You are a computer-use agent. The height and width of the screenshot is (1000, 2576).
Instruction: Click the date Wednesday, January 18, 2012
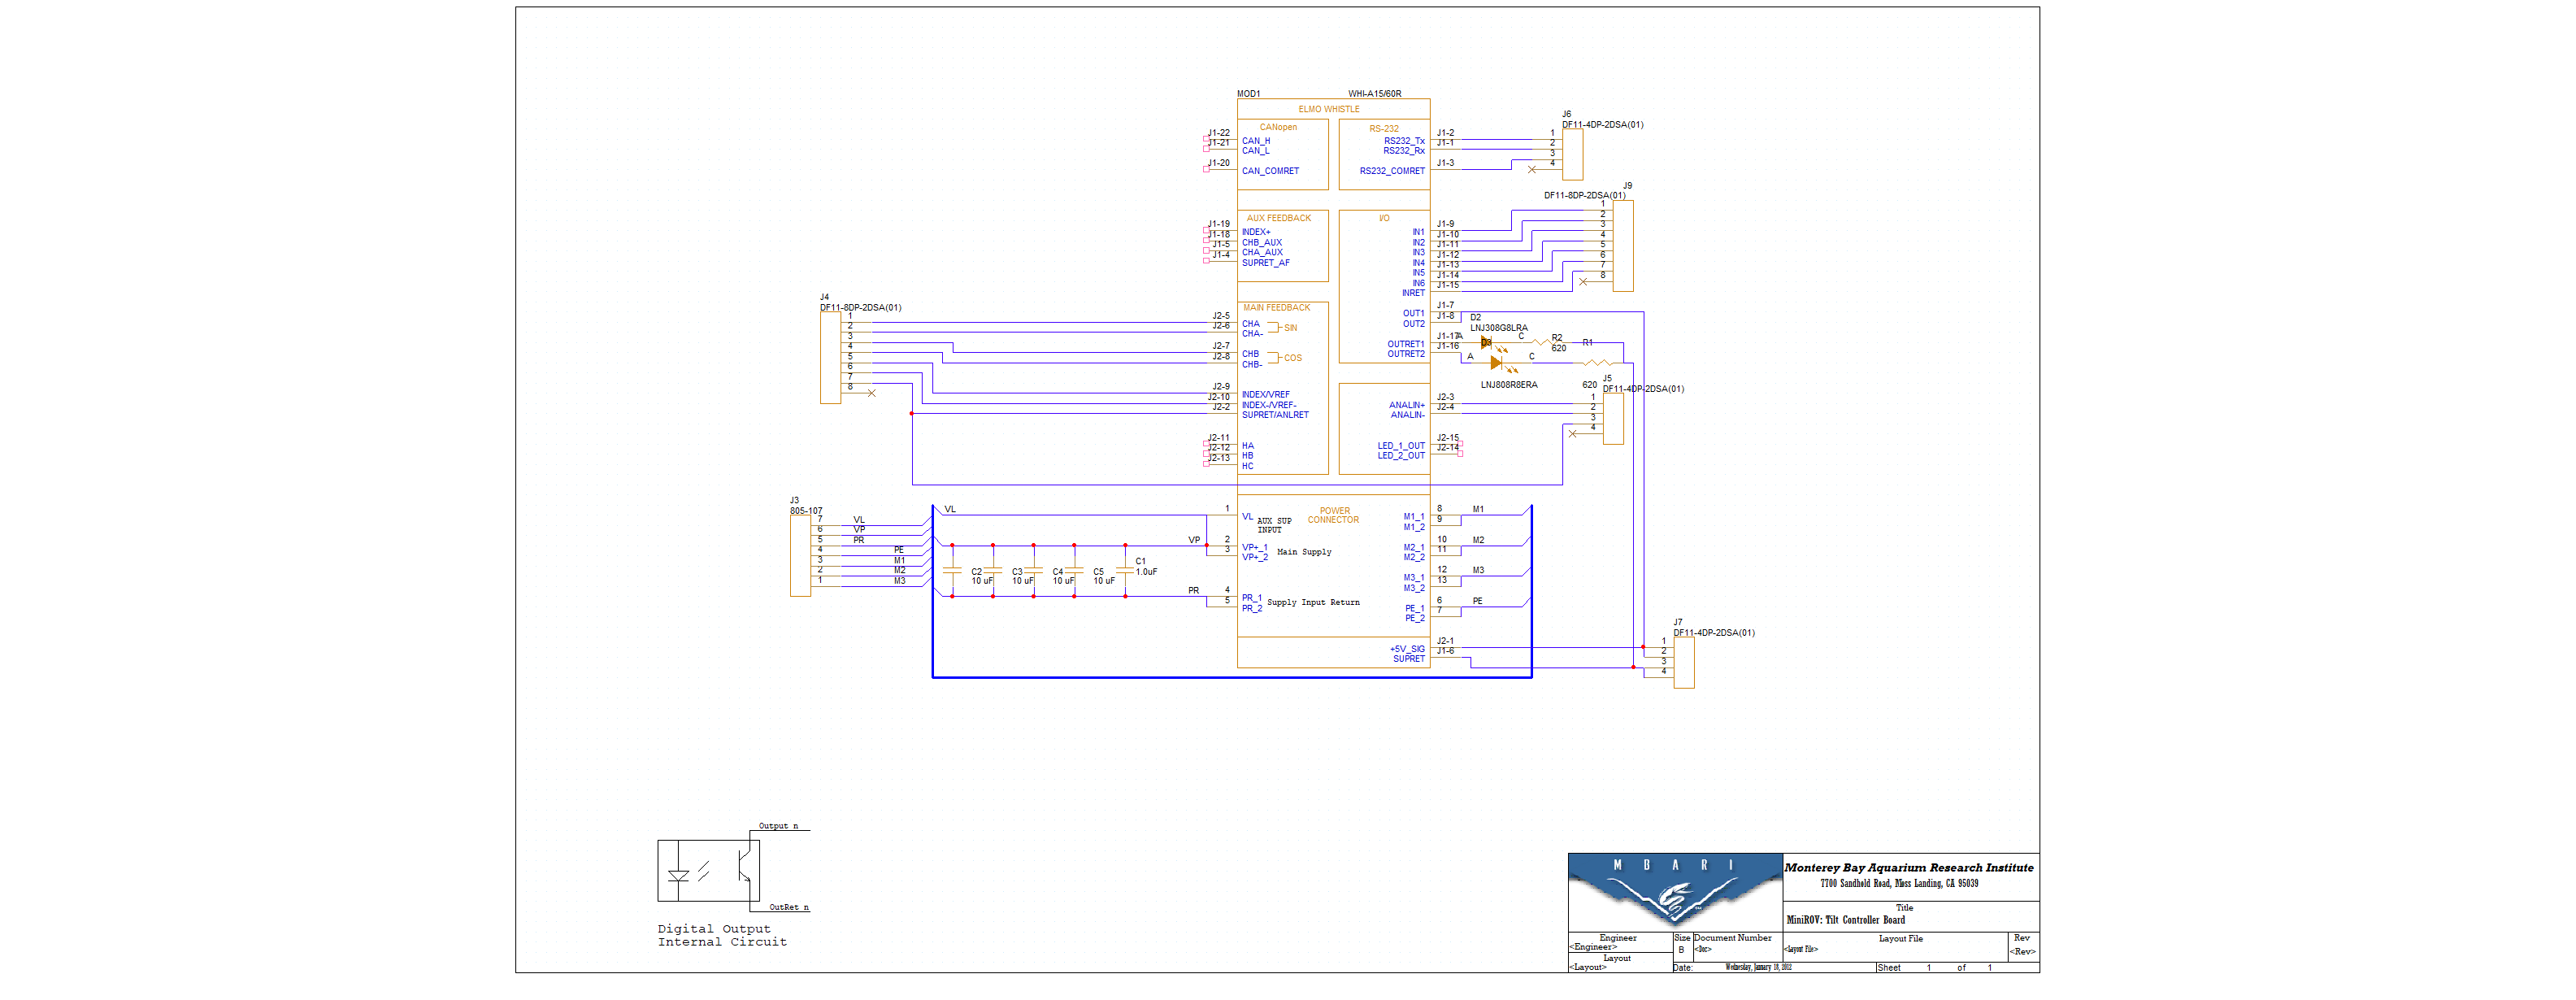coord(1758,967)
